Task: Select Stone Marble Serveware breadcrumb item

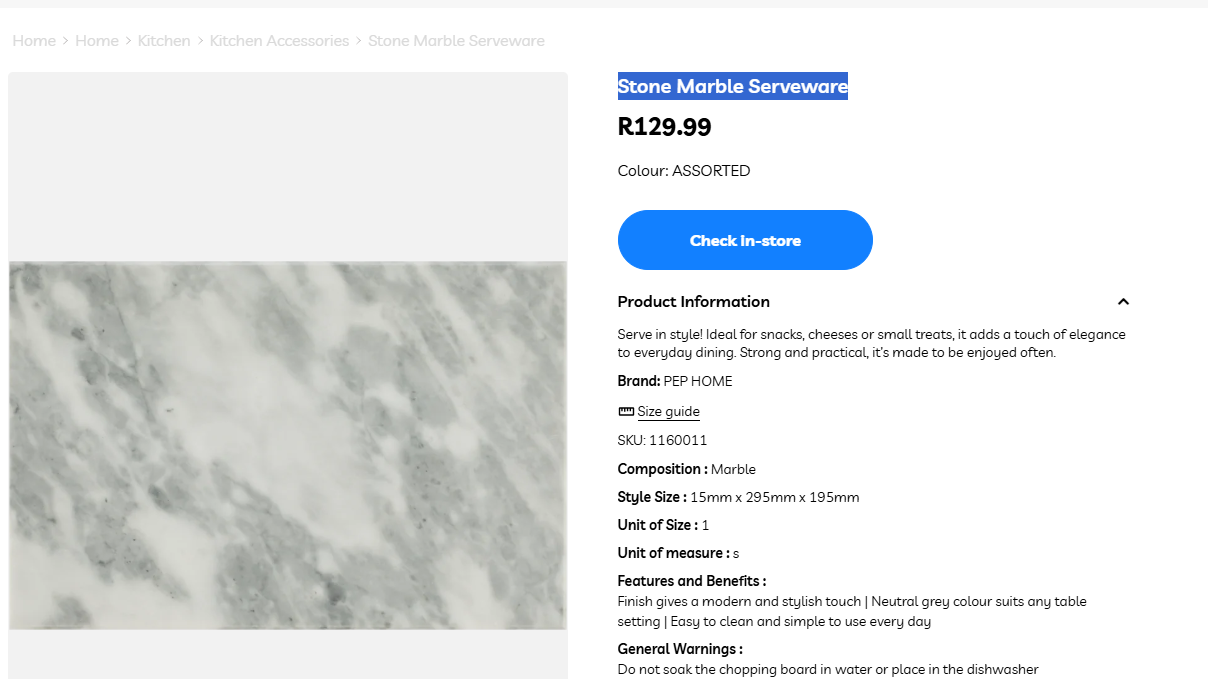Action: (456, 41)
